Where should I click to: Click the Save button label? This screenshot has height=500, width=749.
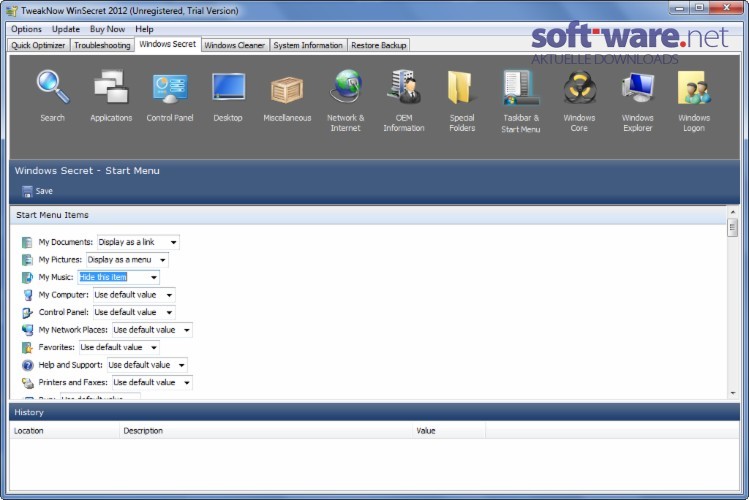44,191
